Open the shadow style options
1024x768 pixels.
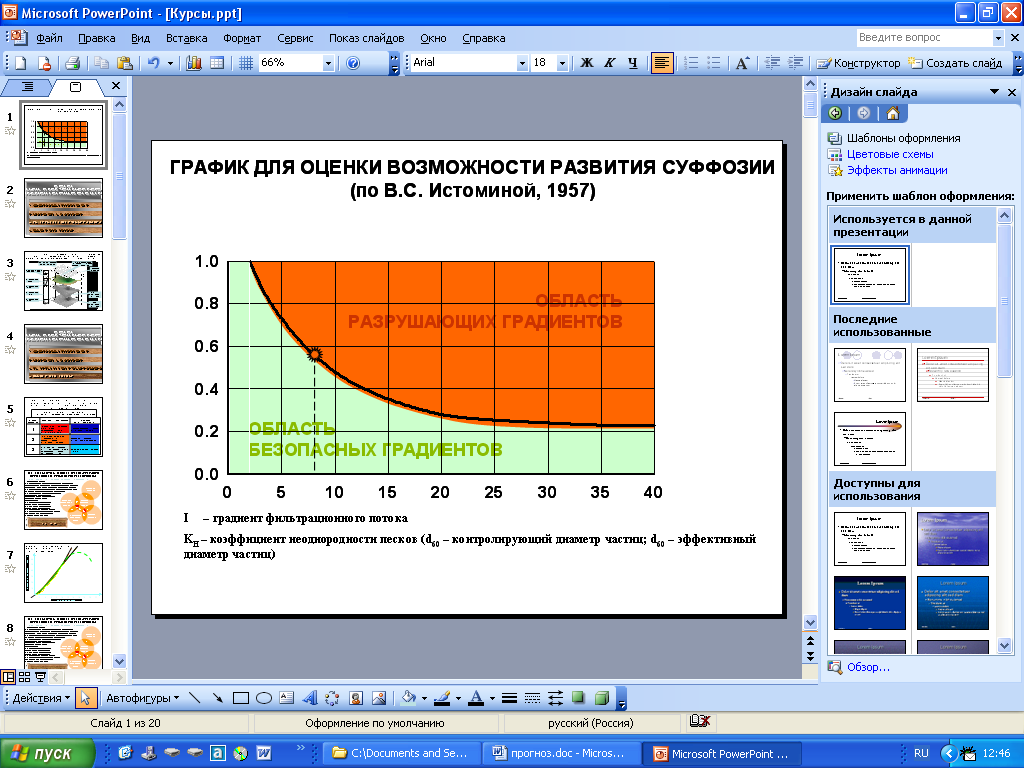578,698
